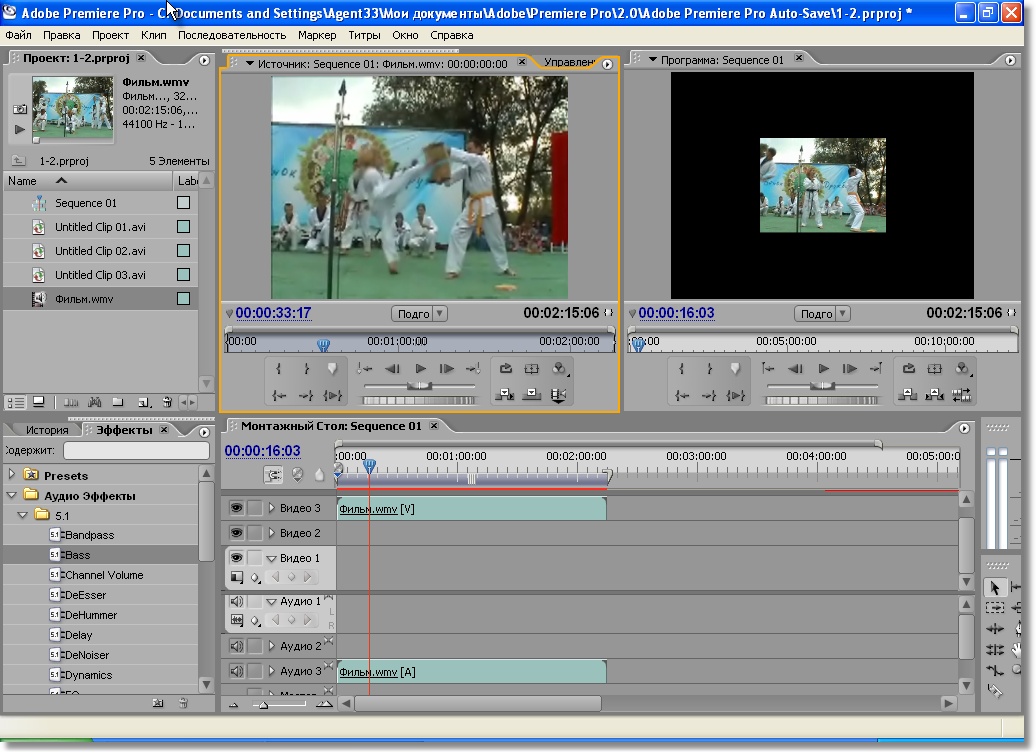Collapse the Видео 1 track
Viewport: 1036px width, 754px height.
pos(272,558)
